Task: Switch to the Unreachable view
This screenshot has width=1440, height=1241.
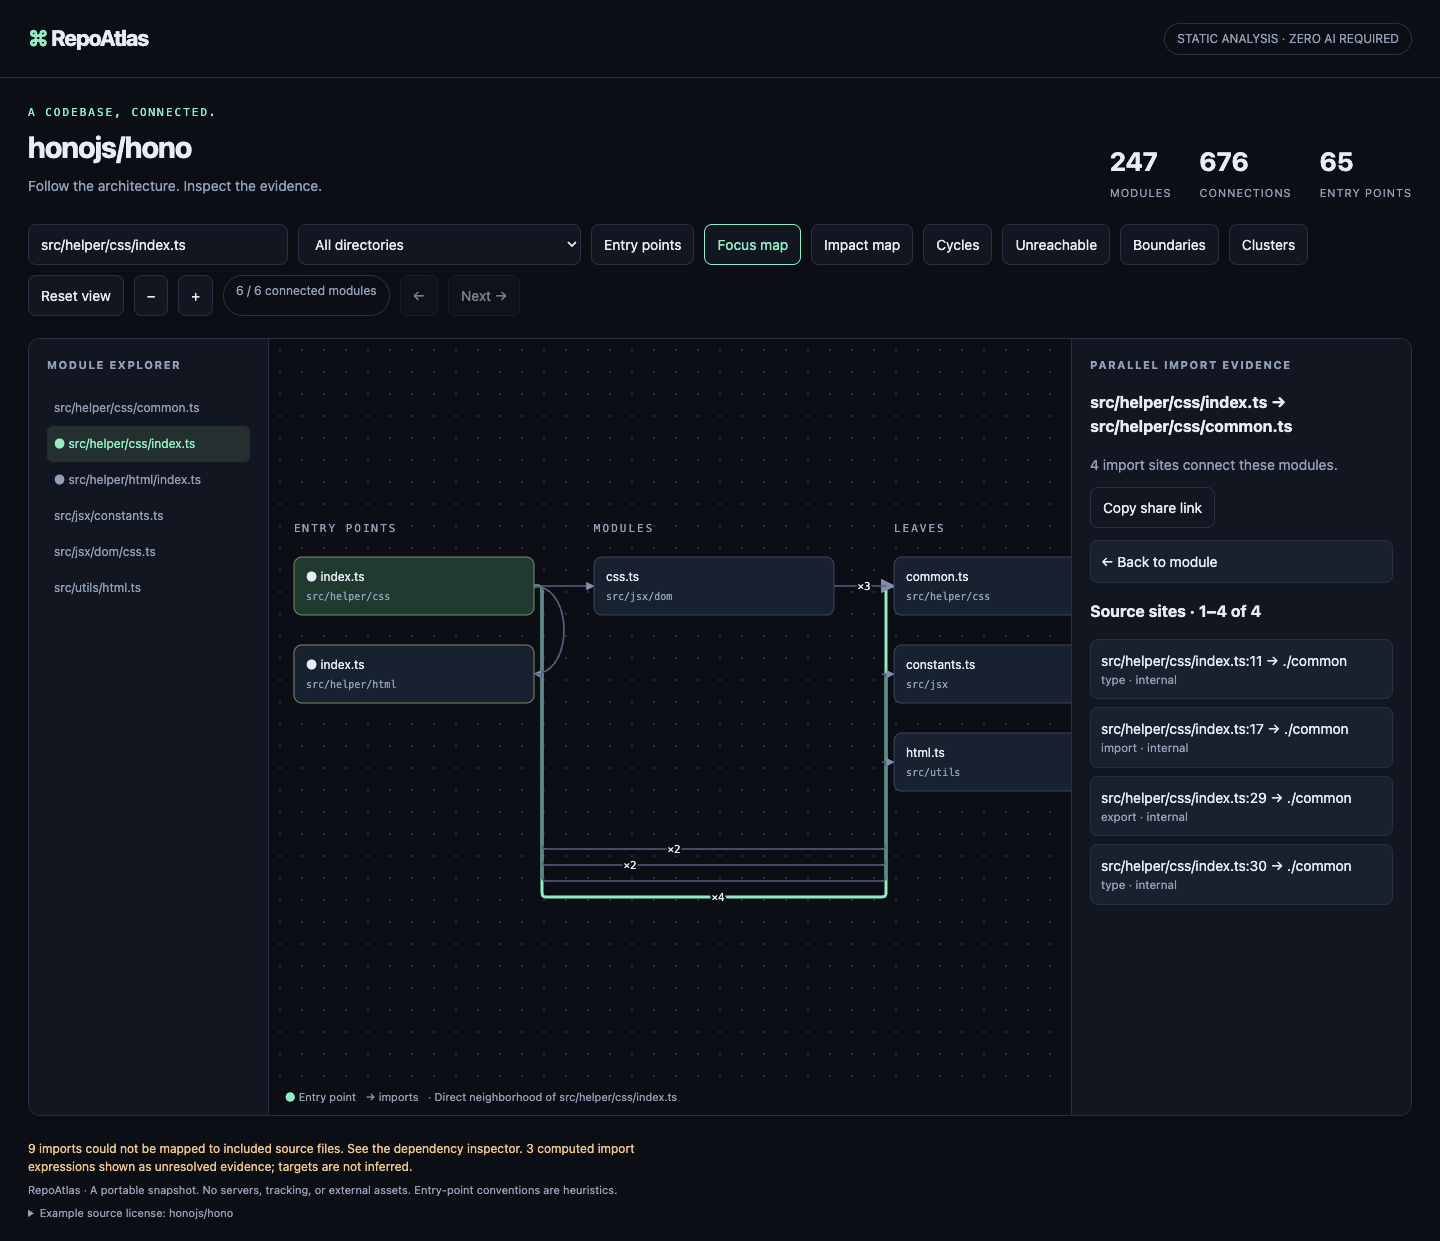Action: (1056, 245)
